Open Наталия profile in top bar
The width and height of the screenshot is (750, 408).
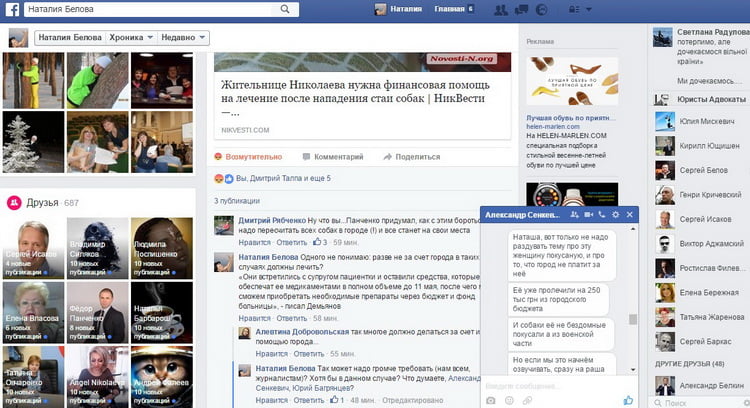[398, 10]
